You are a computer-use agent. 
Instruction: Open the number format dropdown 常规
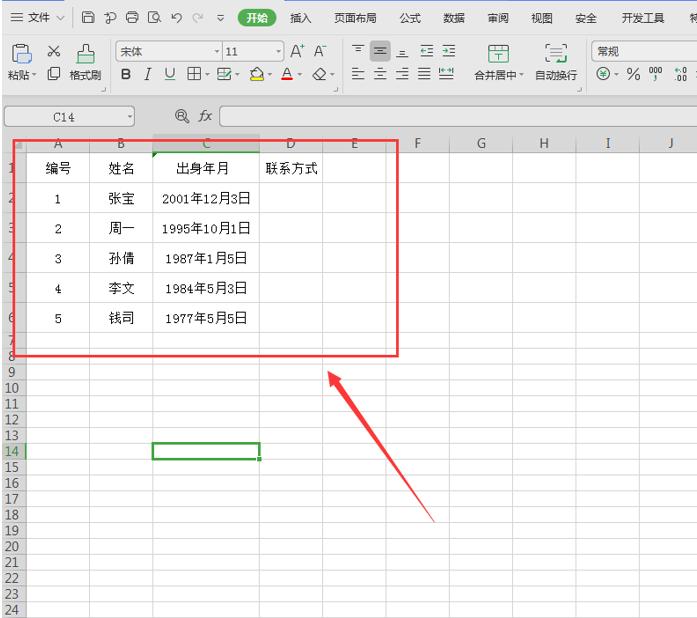click(x=644, y=52)
